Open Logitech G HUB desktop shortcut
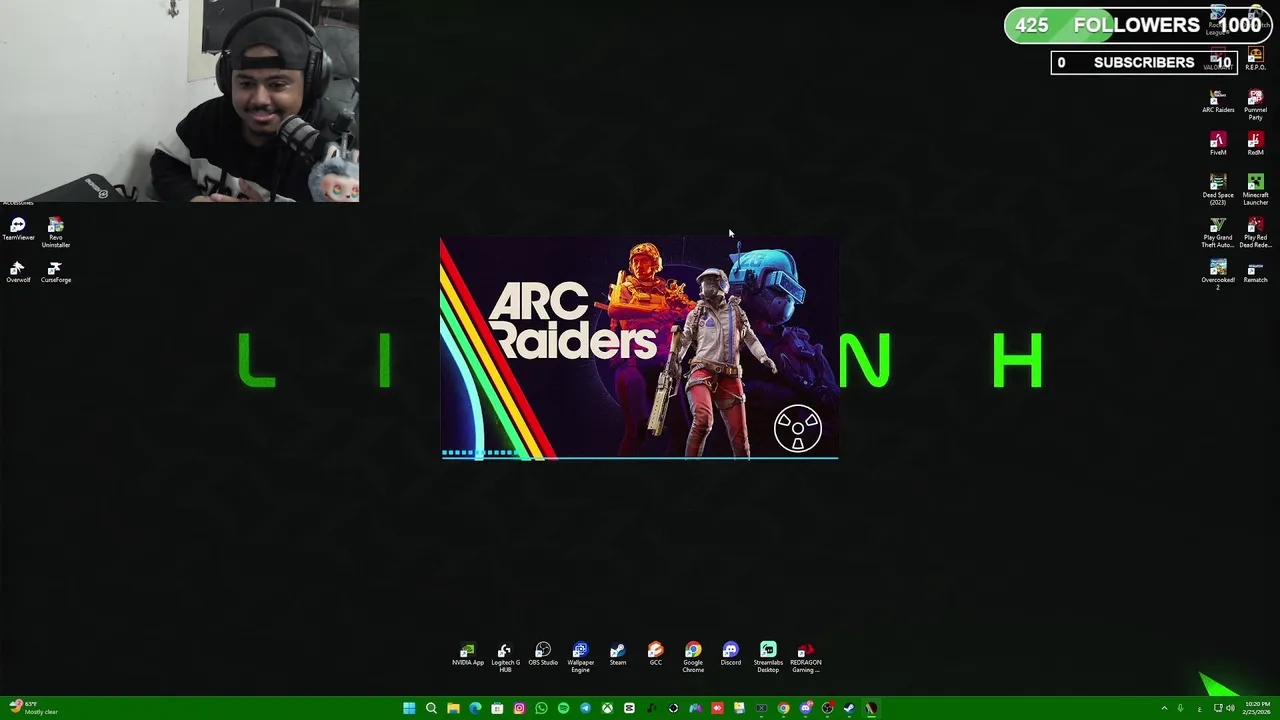Screen dimensions: 1280x720 [x=505, y=657]
